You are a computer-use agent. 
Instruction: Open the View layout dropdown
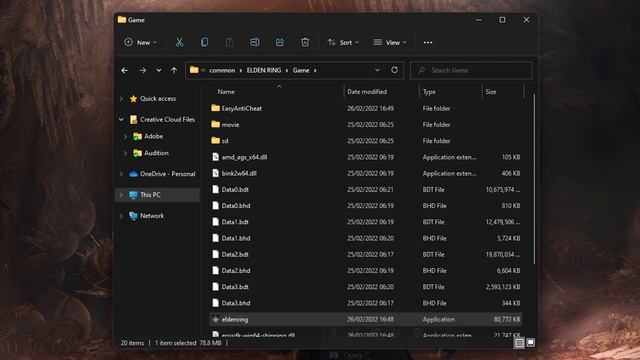click(x=390, y=42)
